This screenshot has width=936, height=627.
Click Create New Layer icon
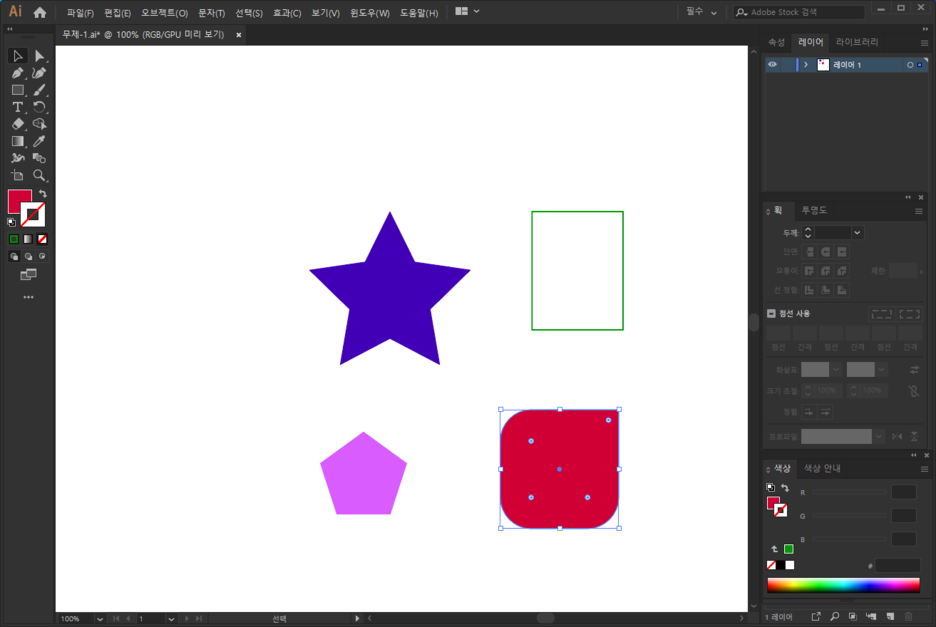890,616
